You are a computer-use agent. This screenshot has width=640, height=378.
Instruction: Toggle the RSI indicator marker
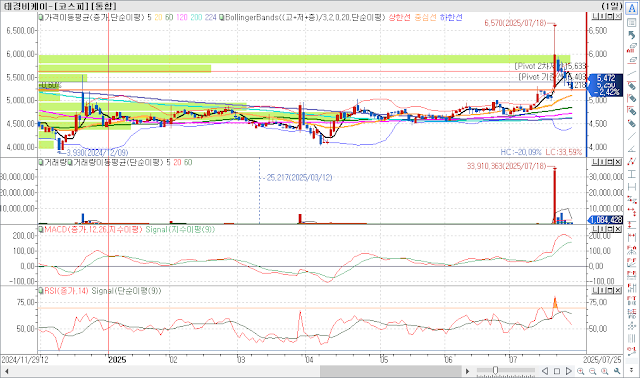(x=41, y=291)
